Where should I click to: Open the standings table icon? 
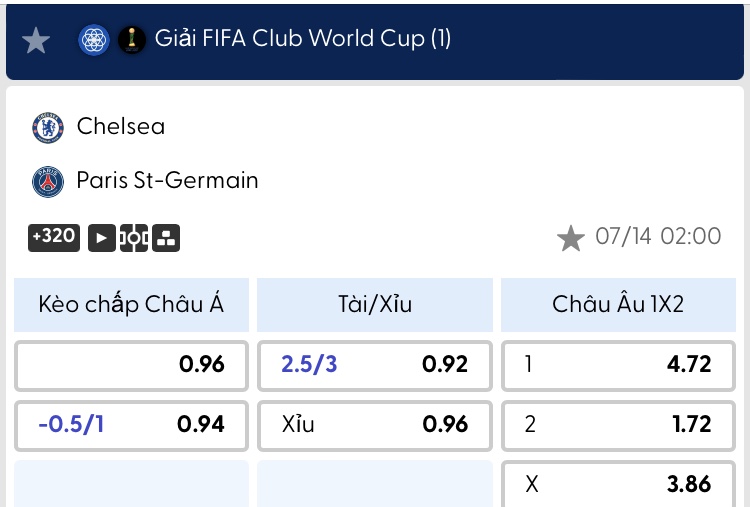coord(166,238)
